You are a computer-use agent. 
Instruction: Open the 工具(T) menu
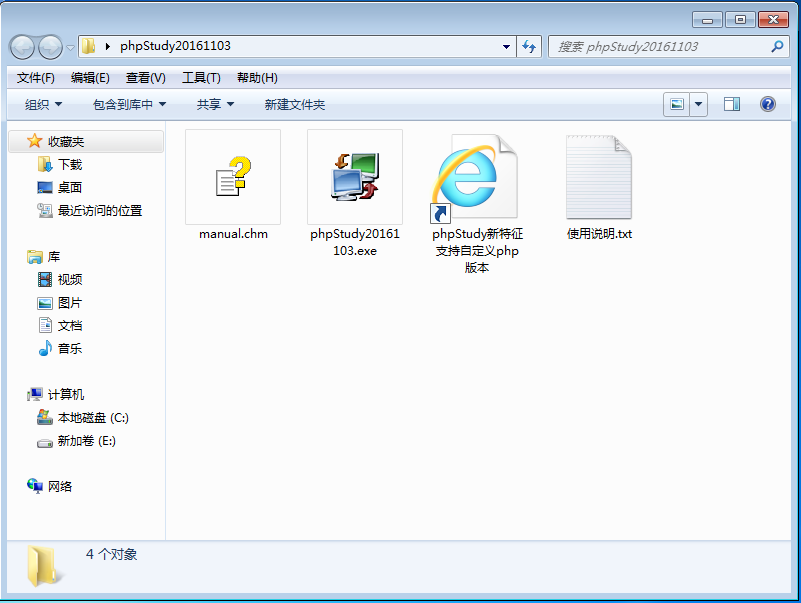pos(201,78)
